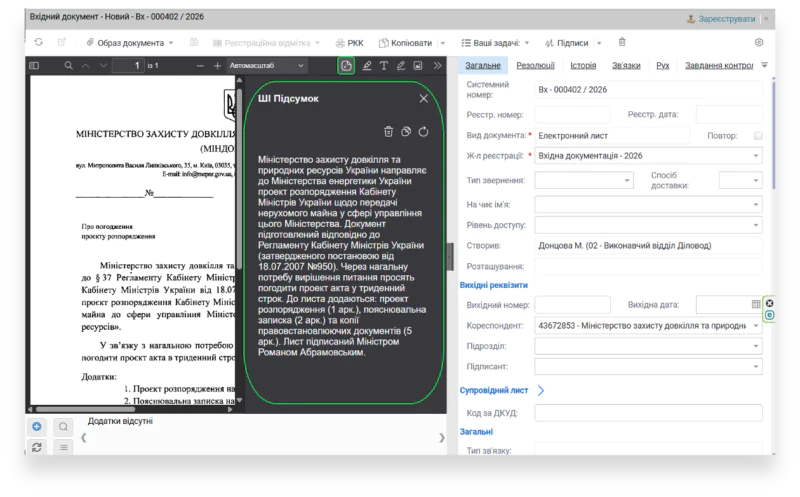Add attachment with blue plus icon
Viewport: 800px width, 497px height.
tap(37, 427)
